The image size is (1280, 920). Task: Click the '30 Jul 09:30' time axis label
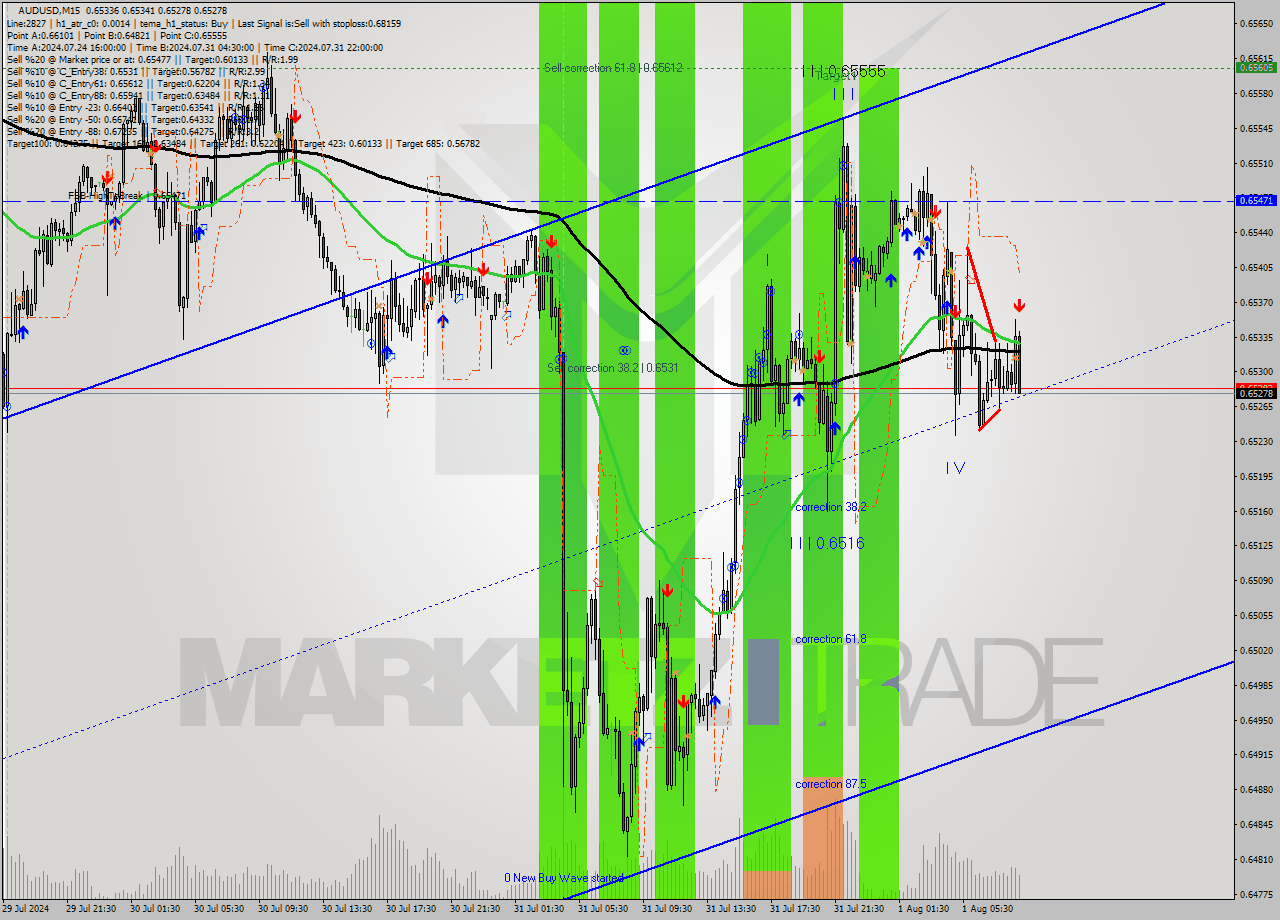282,909
